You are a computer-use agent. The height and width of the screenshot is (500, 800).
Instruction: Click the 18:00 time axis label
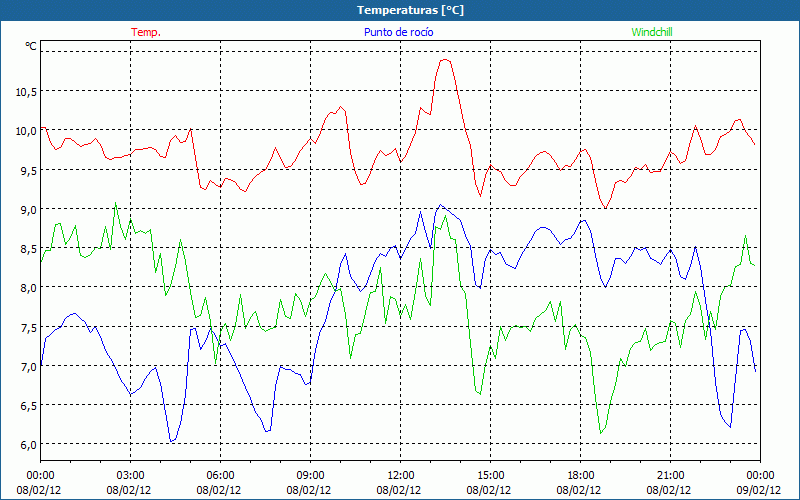pos(581,476)
